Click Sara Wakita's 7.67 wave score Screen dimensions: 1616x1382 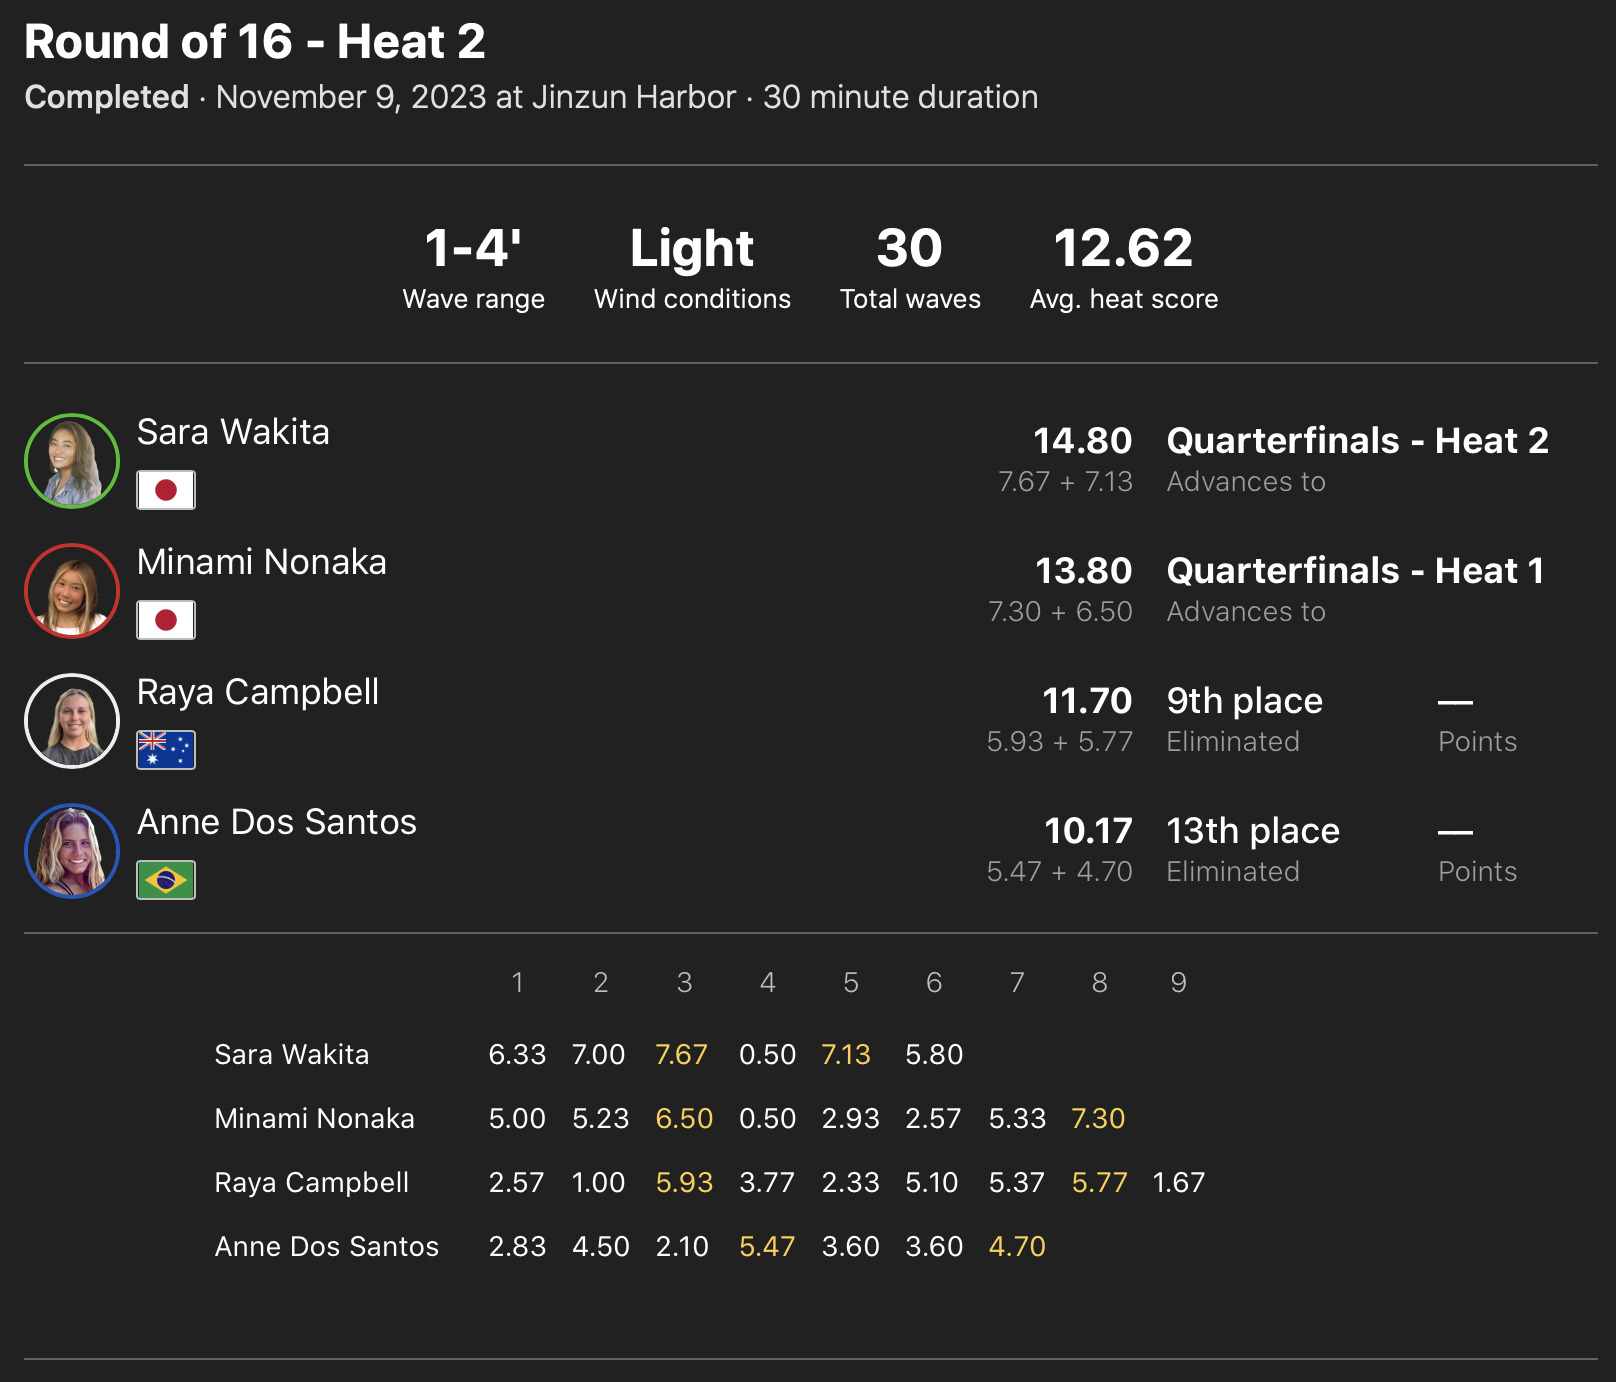681,1054
